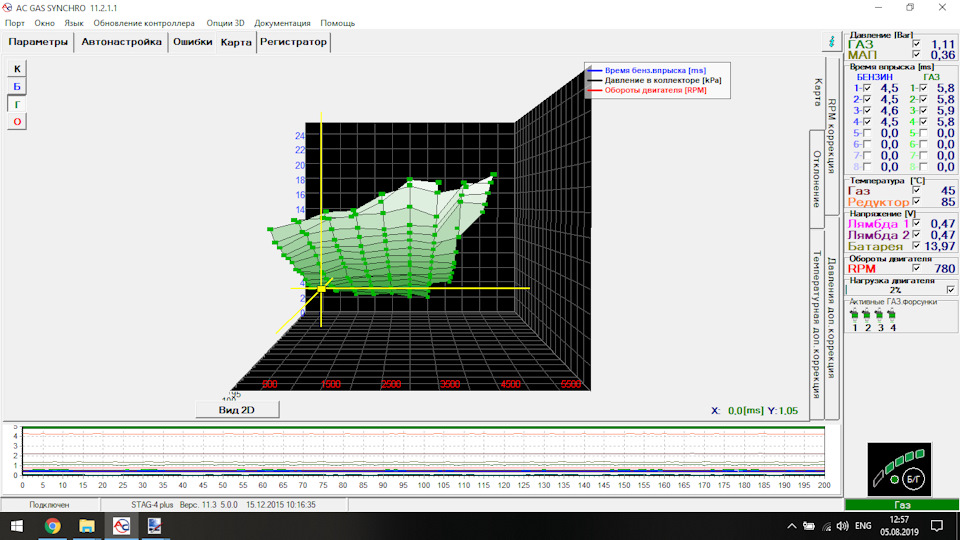Screen dimensions: 960x540
Task: Select the Температурная доп. коррекция tab
Action: tap(816, 324)
